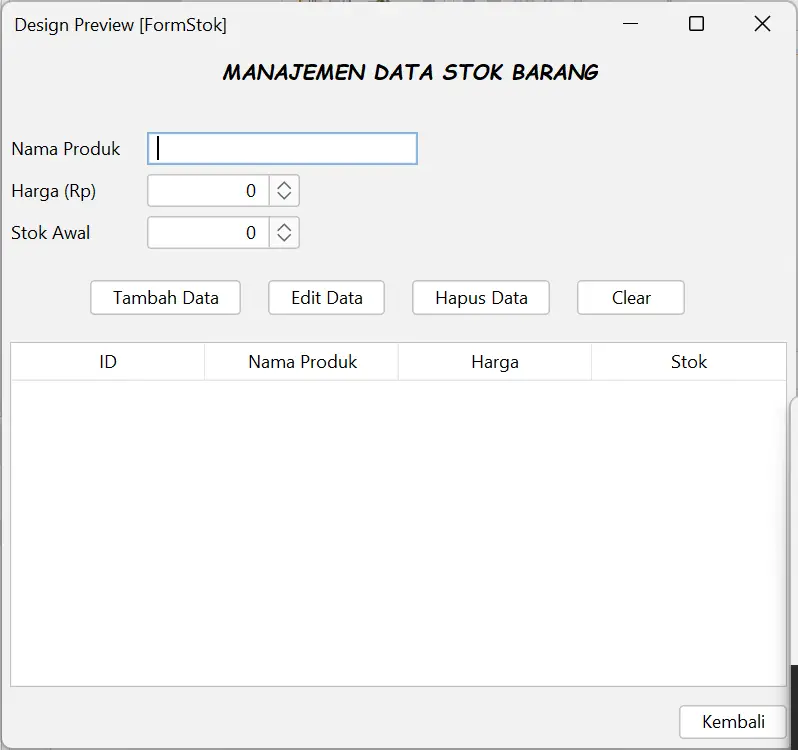
Task: Increment Stok Awal using the up arrow
Action: (284, 227)
